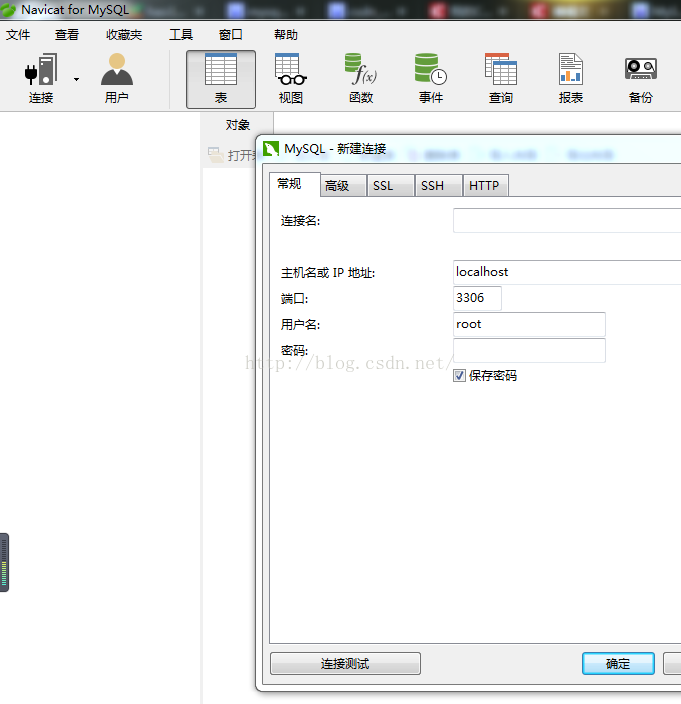Click the 连接测试 button

coord(345,664)
